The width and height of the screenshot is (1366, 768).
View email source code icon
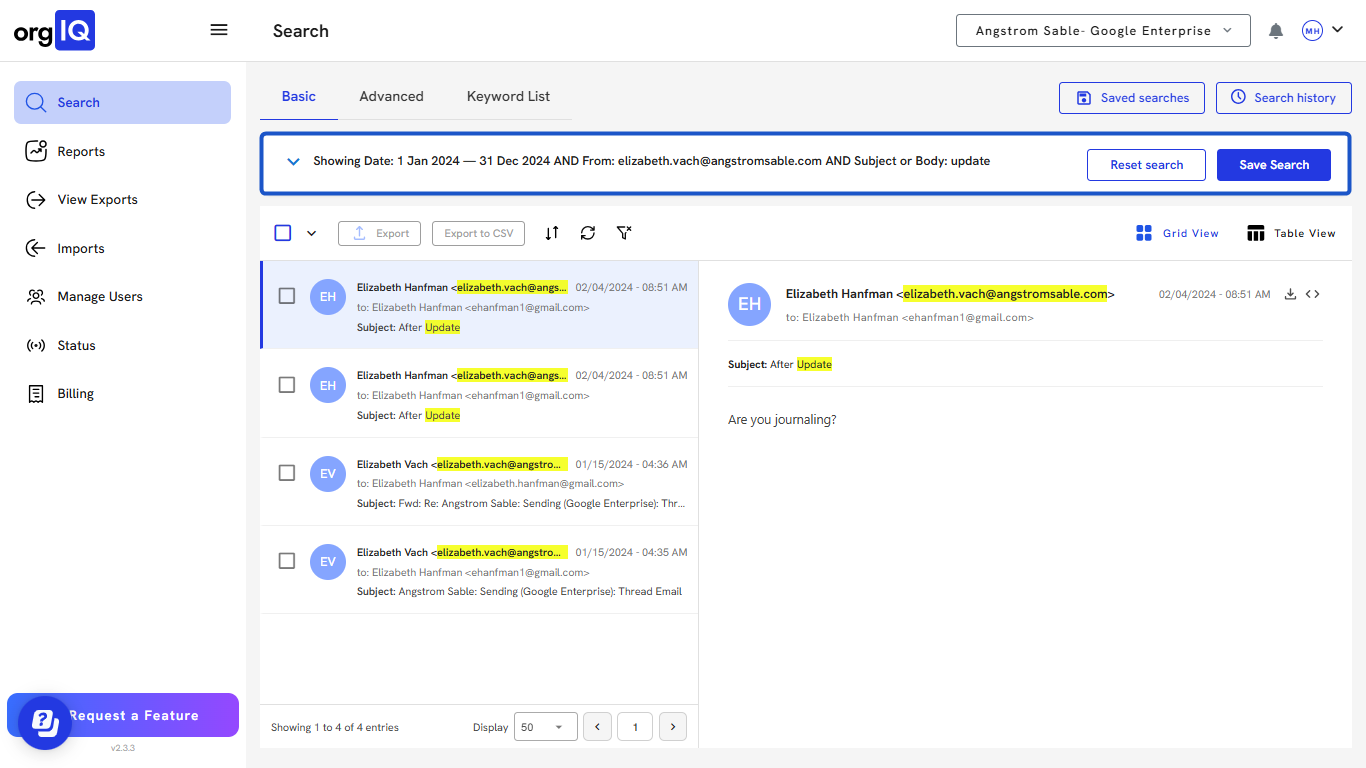pos(1312,294)
